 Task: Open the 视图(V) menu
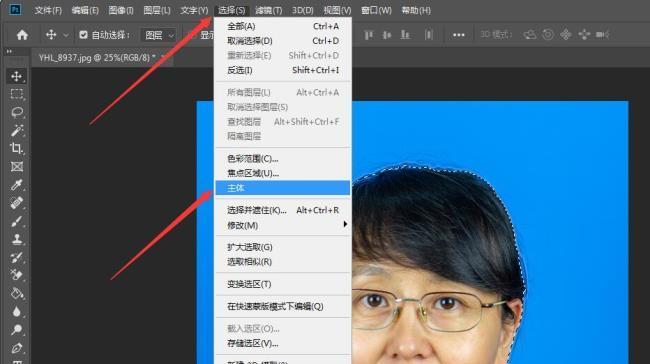click(x=337, y=10)
